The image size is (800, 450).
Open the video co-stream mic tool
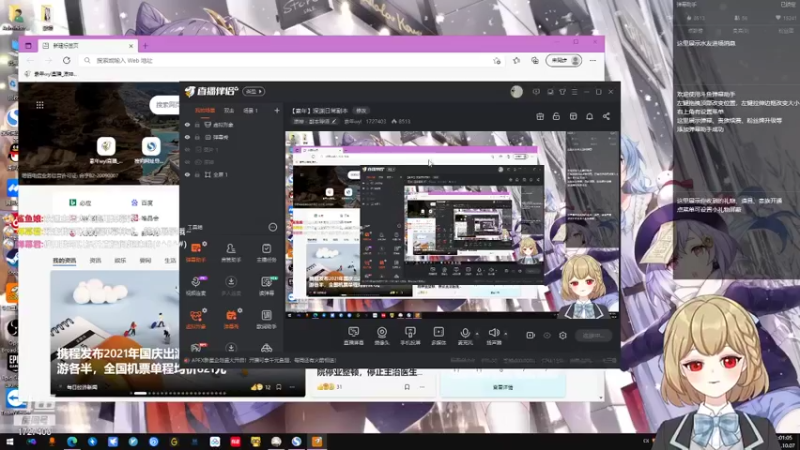click(x=196, y=286)
